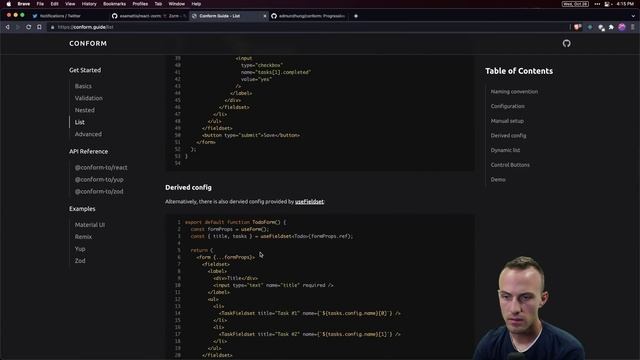Open the Brave Shields icon
Image resolution: width=640 pixels, height=360 pixels.
577,27
